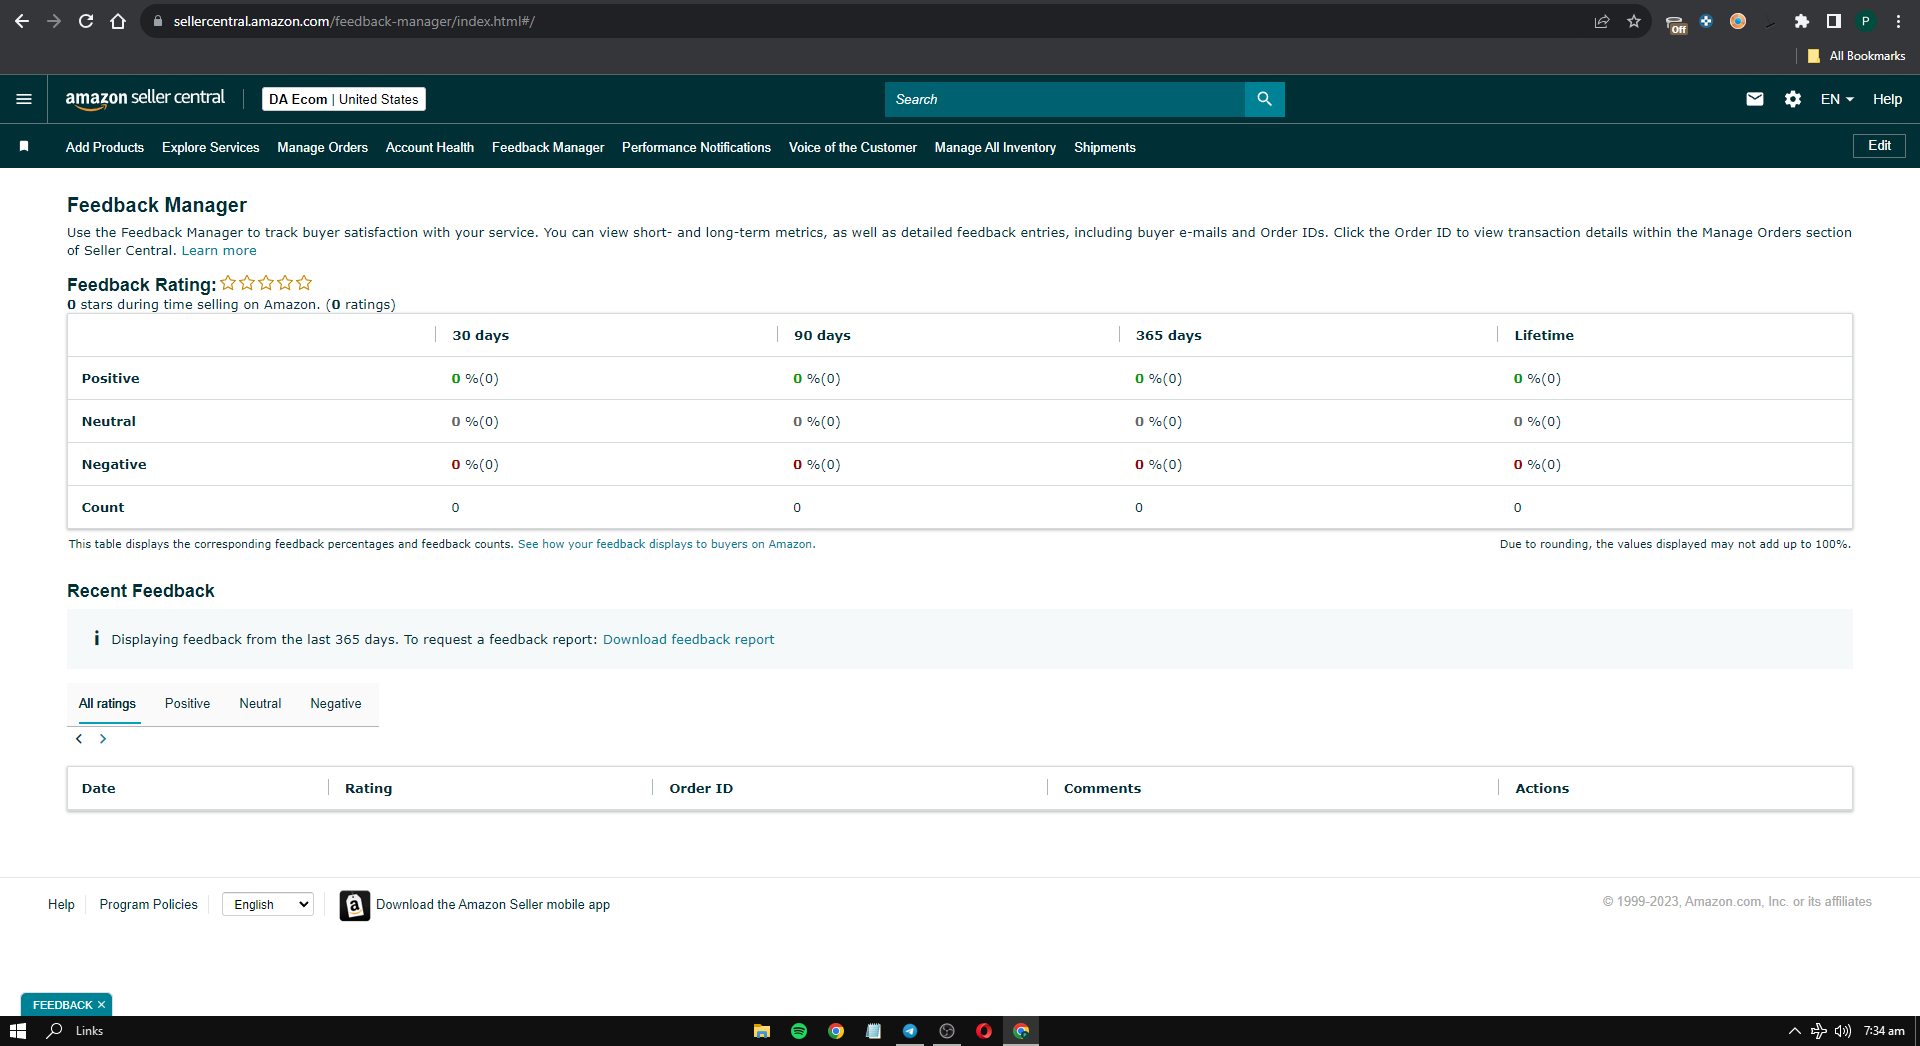Image resolution: width=1920 pixels, height=1046 pixels.
Task: Open 'See how your feedback displays to buyers' link
Action: click(x=665, y=545)
